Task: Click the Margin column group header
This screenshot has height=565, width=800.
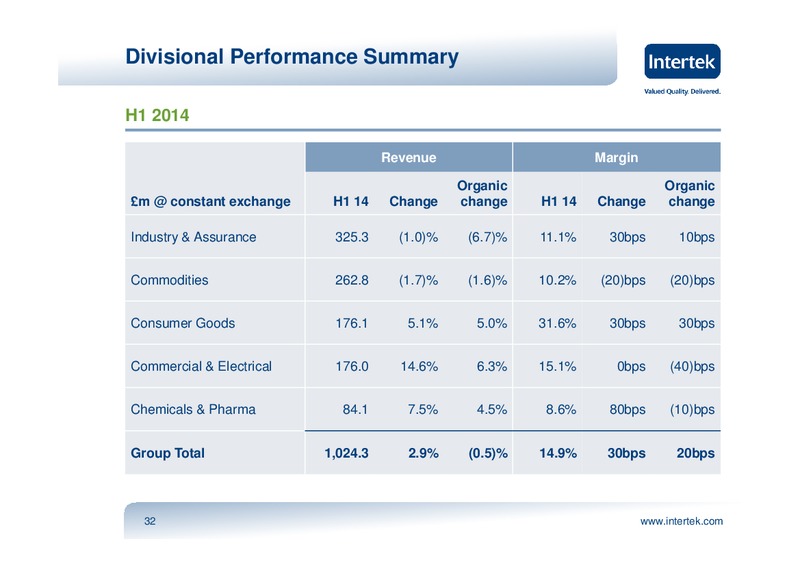Action: (616, 157)
